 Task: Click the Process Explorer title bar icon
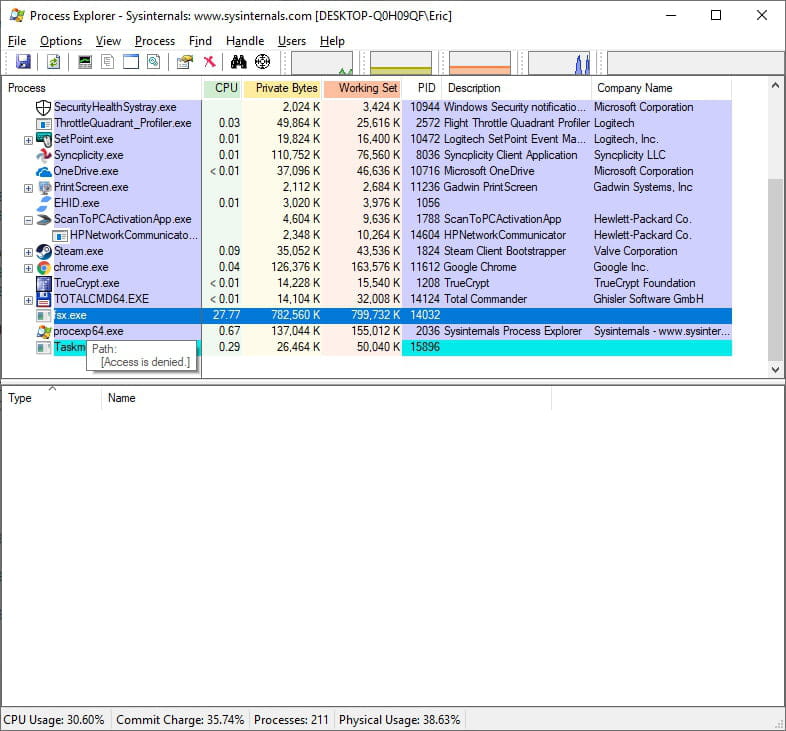click(x=17, y=15)
